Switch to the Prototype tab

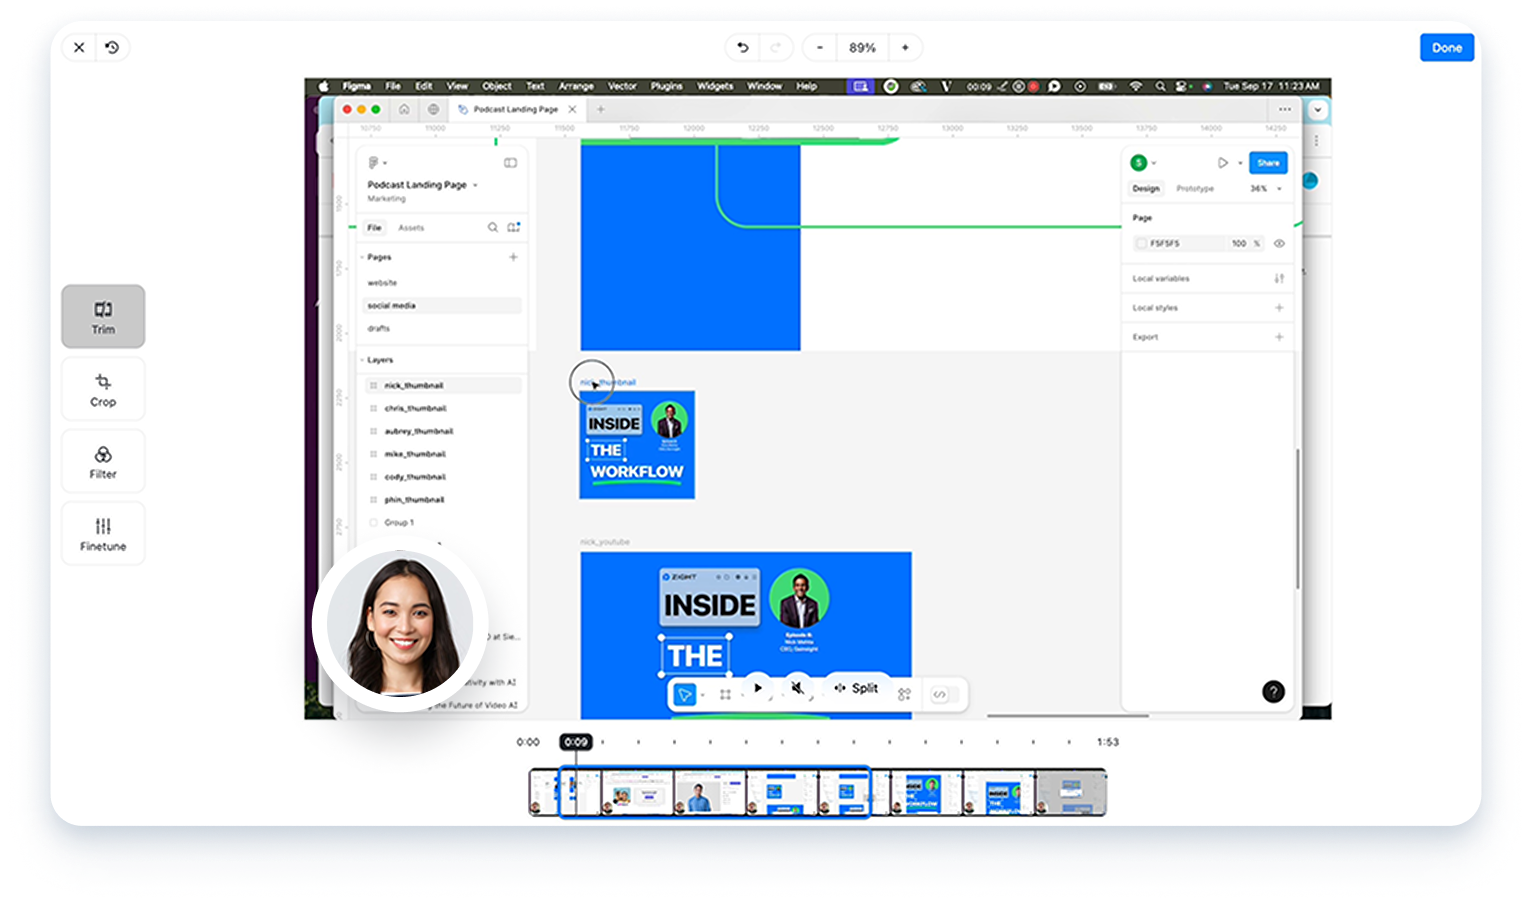point(1194,189)
